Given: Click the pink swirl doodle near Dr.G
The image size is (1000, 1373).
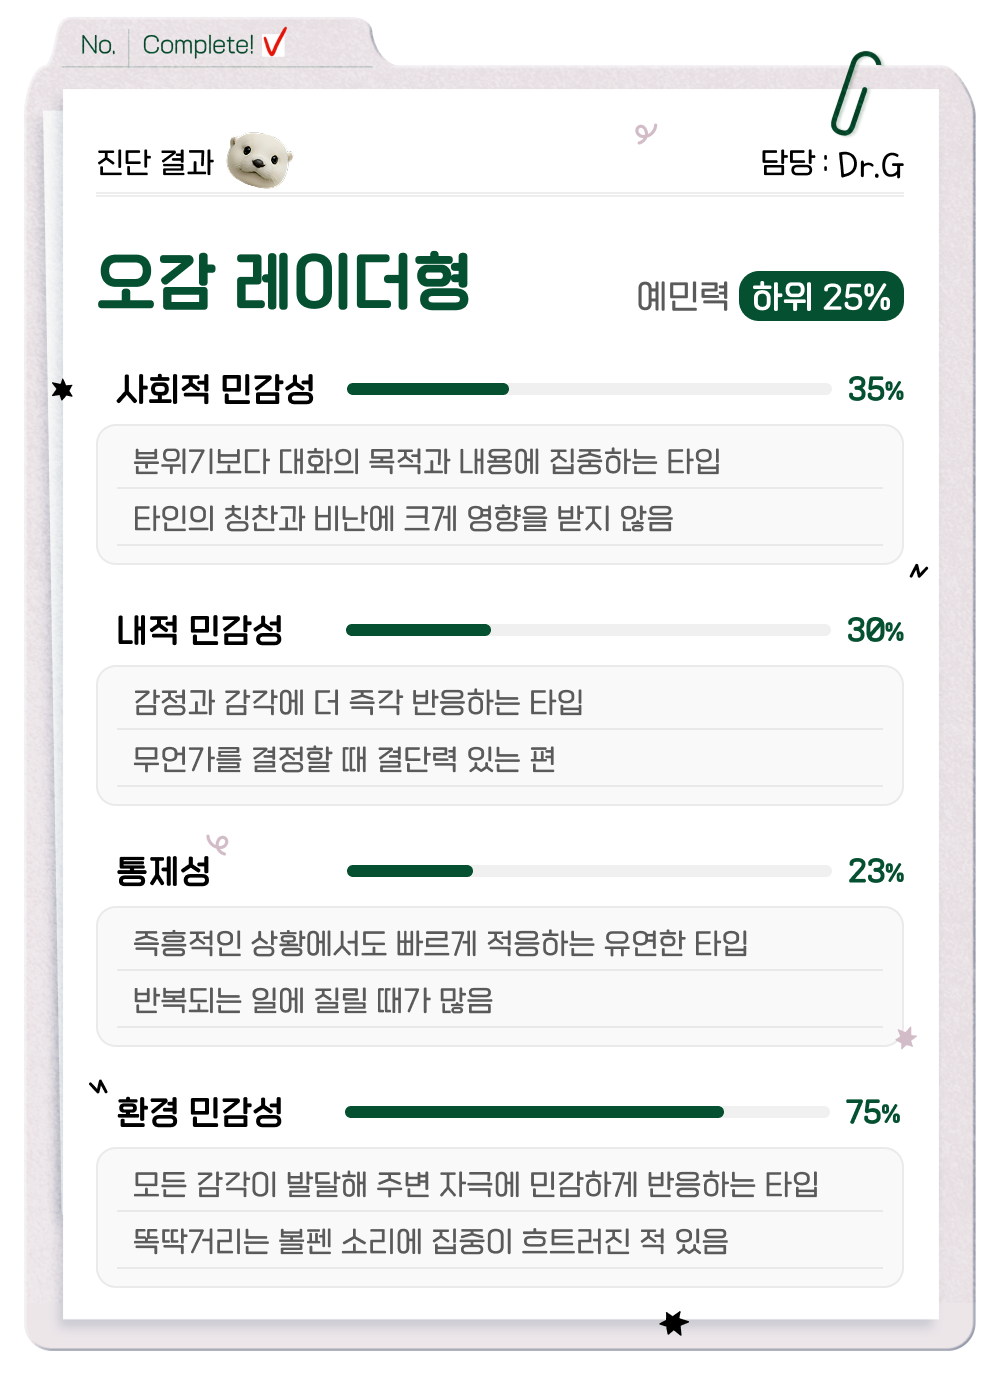Looking at the screenshot, I should pos(646,132).
